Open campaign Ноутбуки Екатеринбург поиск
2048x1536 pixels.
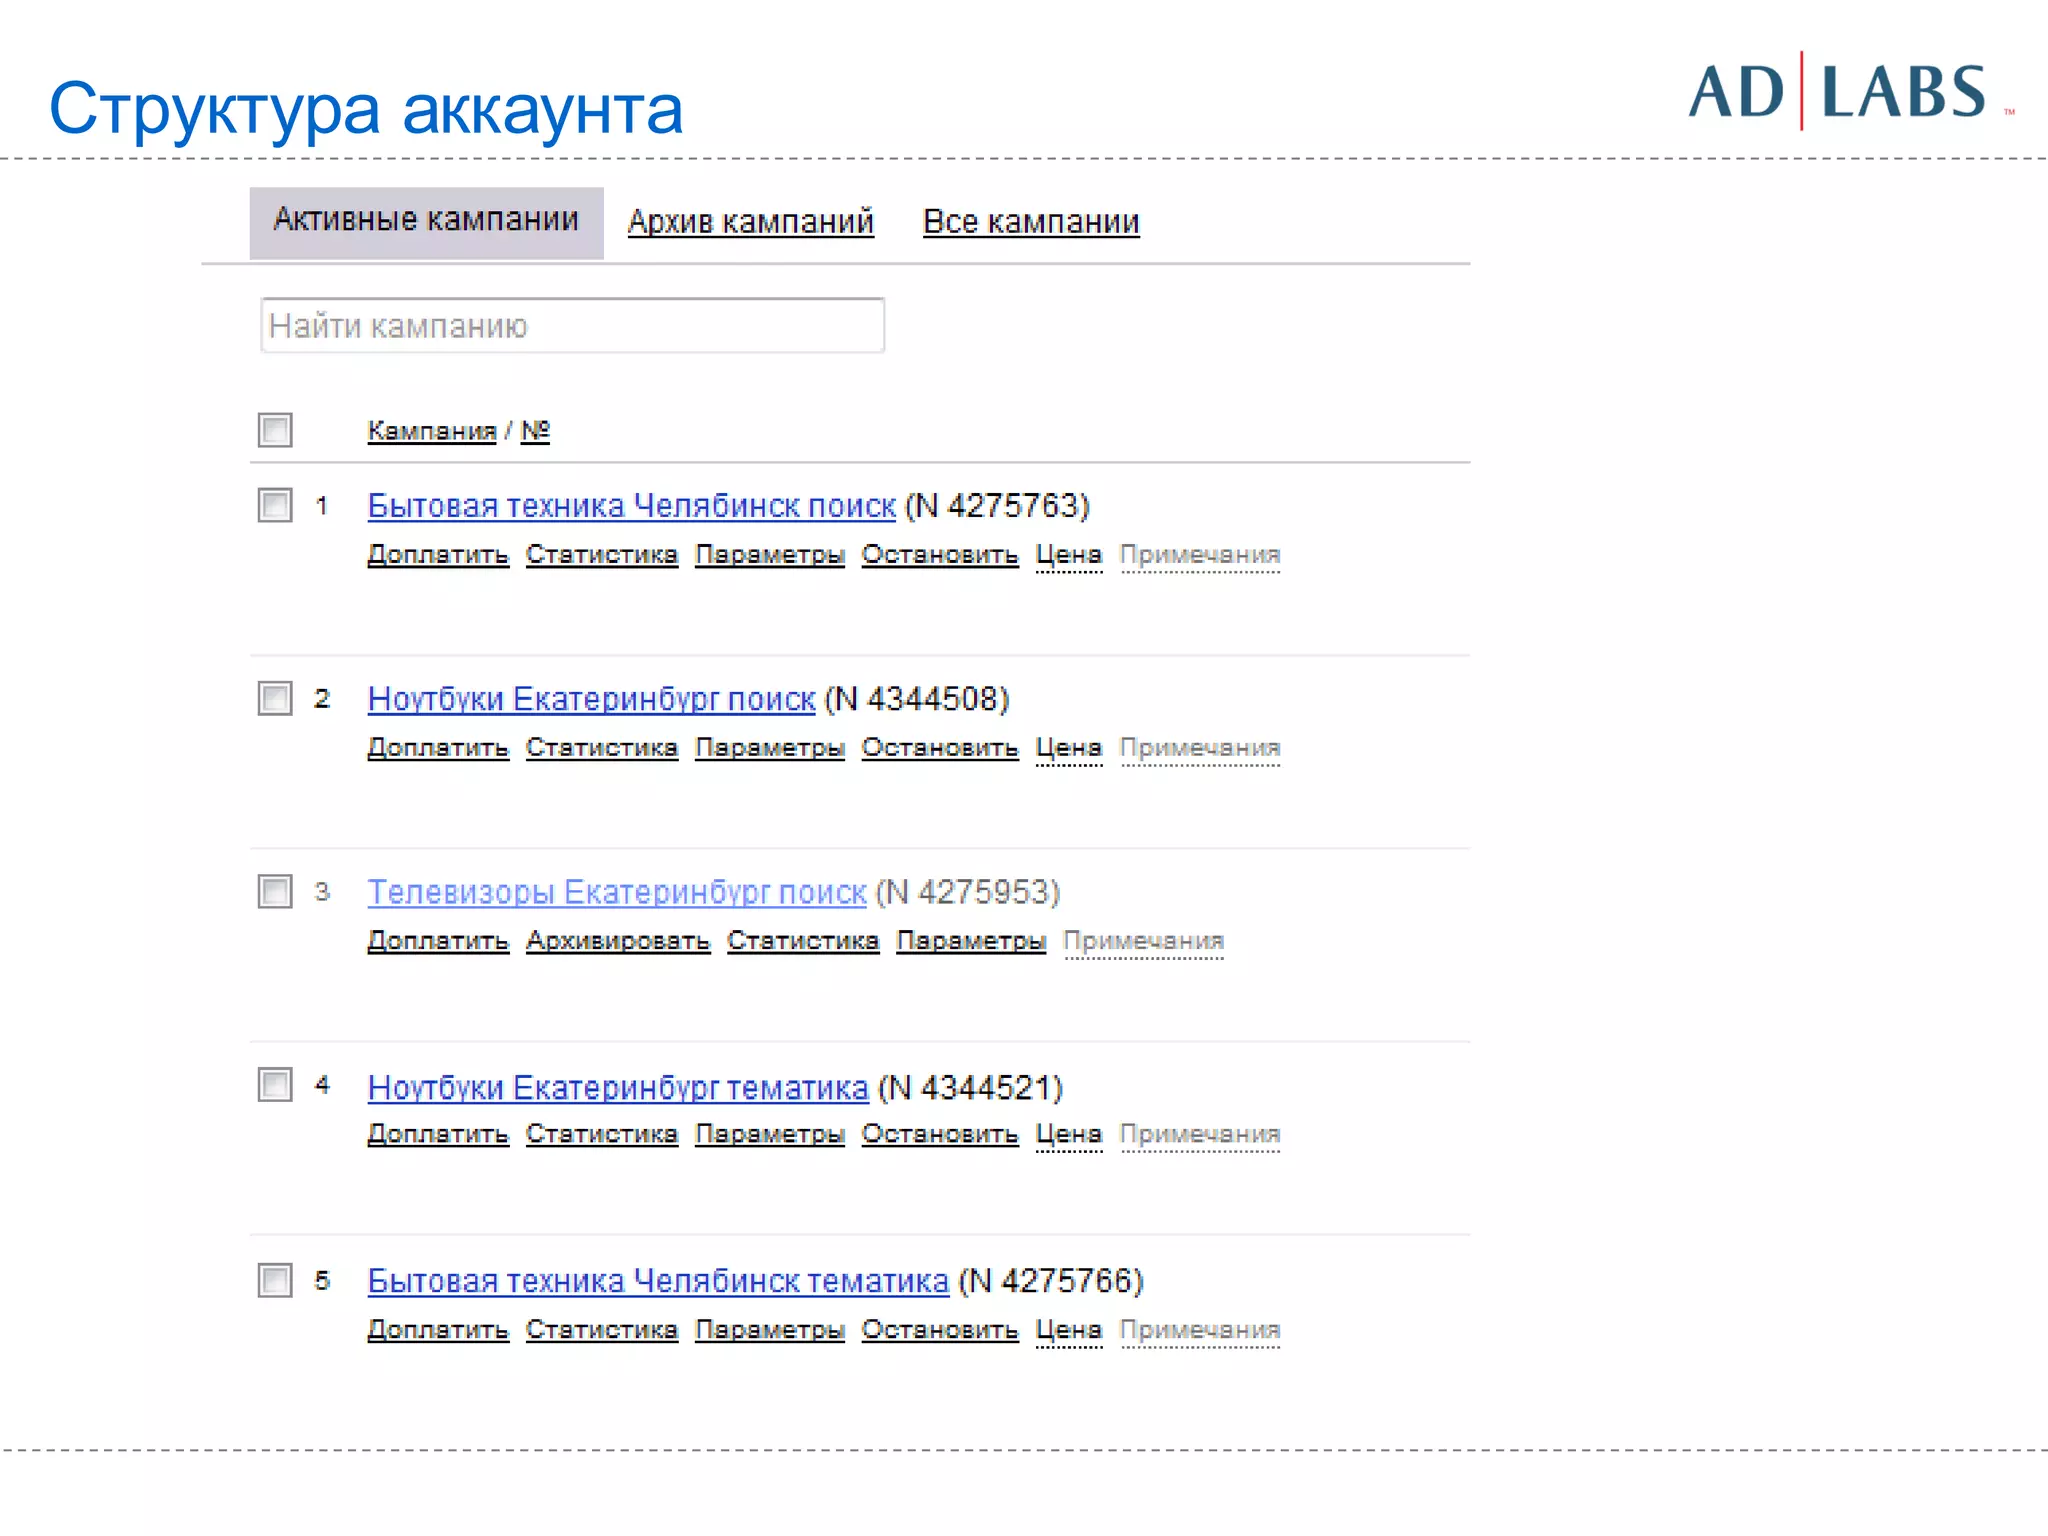click(591, 699)
